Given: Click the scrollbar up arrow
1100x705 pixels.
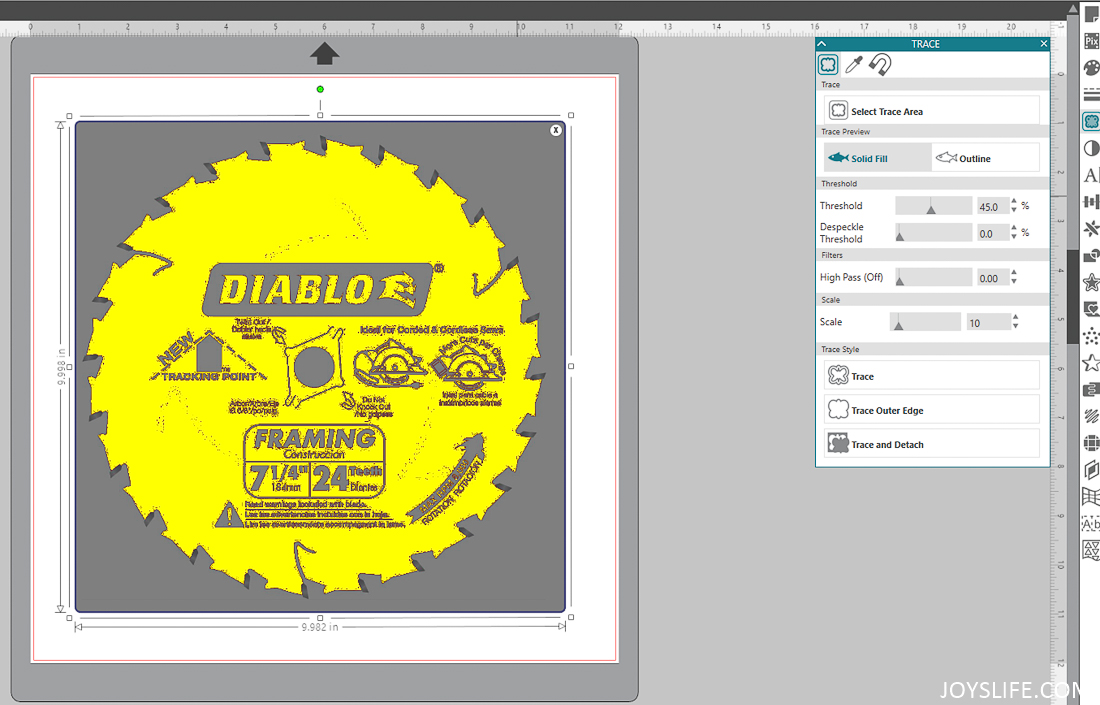Looking at the screenshot, I should tap(1073, 8).
